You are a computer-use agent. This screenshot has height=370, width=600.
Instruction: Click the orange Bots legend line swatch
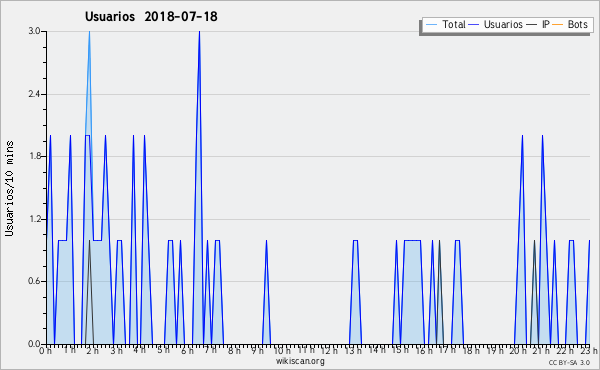point(558,25)
